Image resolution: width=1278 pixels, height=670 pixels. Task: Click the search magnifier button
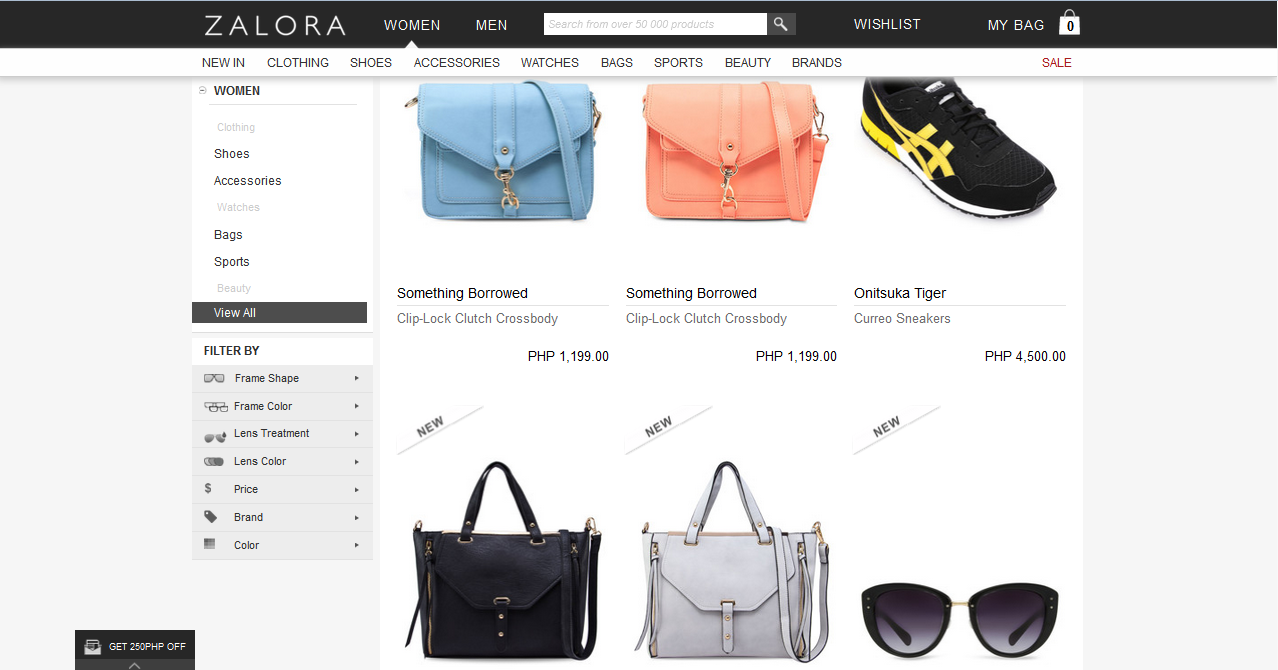pos(781,24)
